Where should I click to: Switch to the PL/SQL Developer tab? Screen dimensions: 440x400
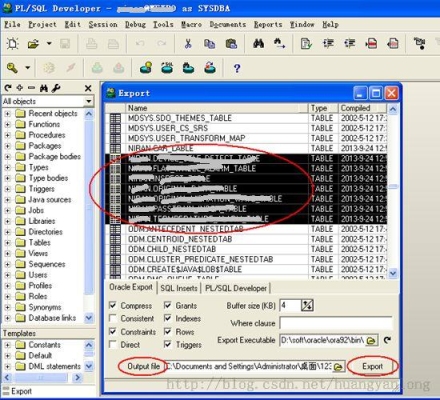pyautogui.click(x=236, y=288)
